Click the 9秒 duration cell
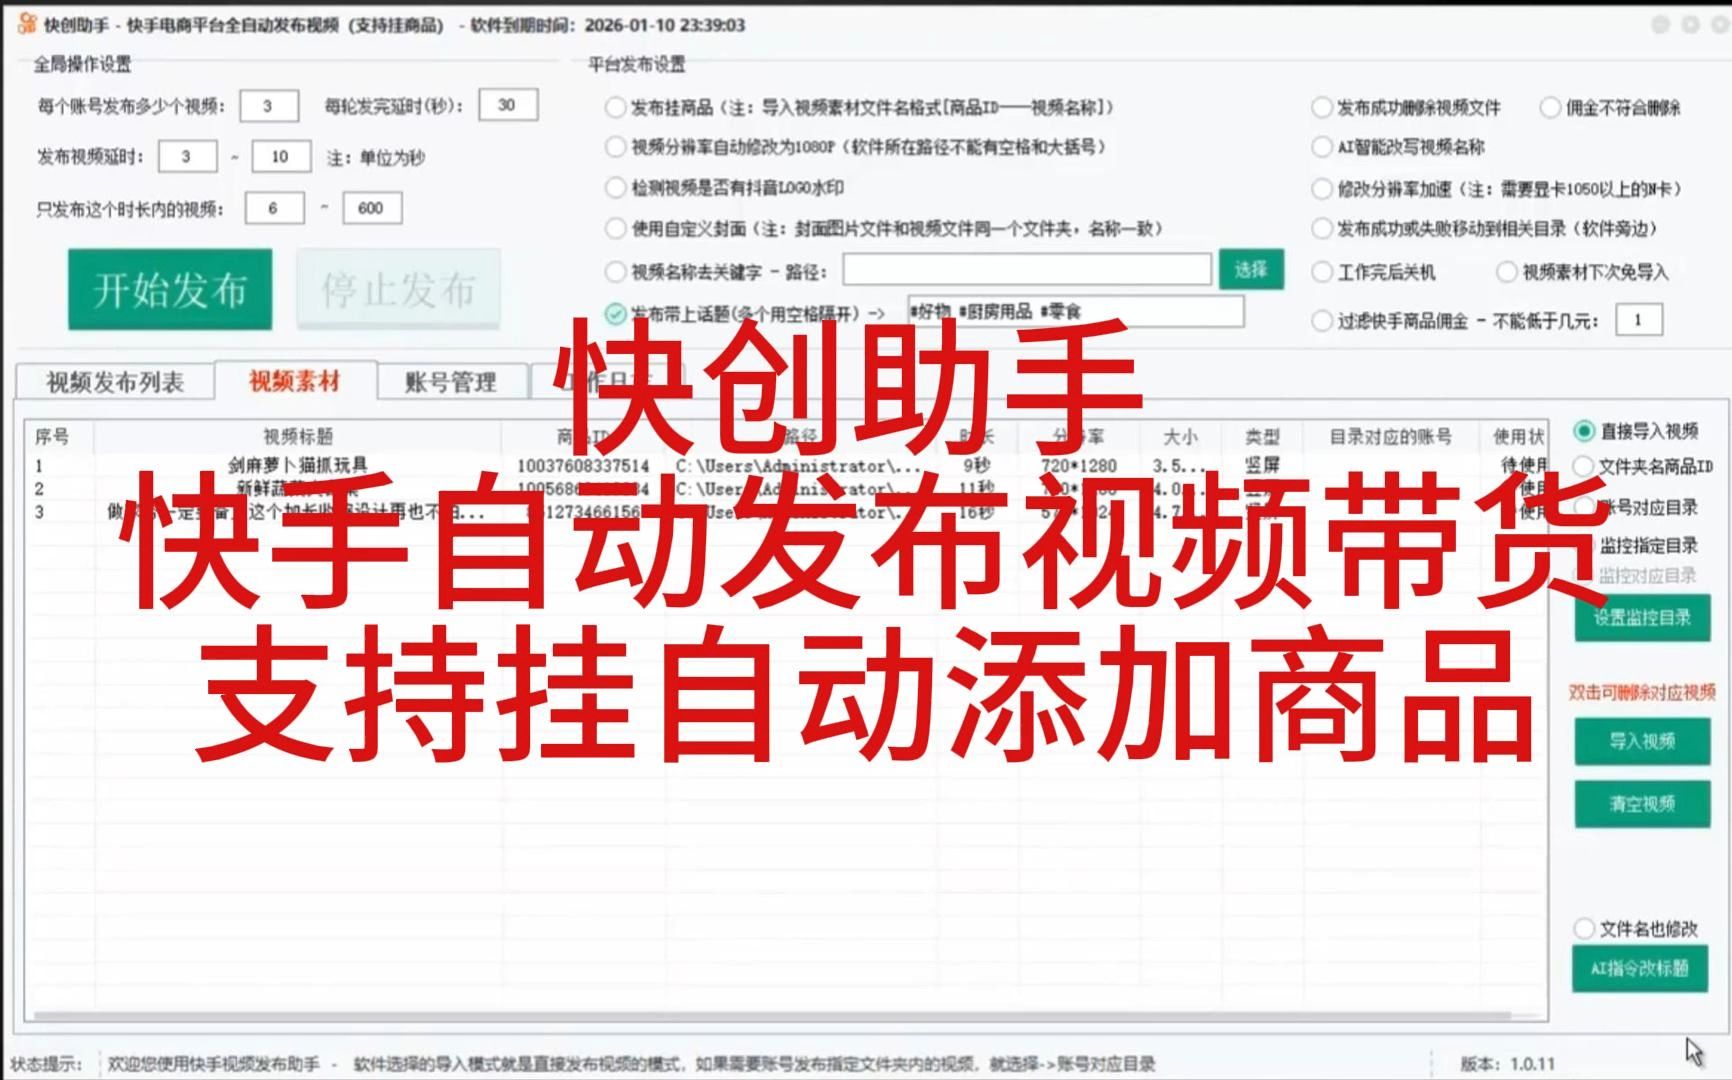This screenshot has width=1732, height=1080. [977, 465]
